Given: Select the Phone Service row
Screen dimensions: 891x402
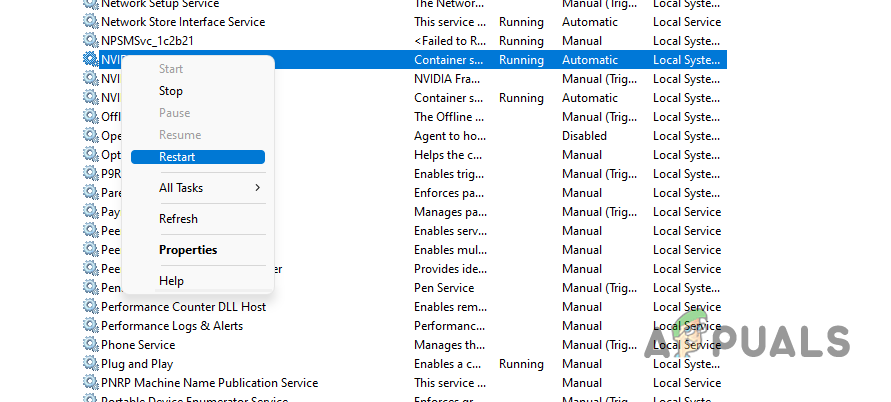Looking at the screenshot, I should point(138,345).
